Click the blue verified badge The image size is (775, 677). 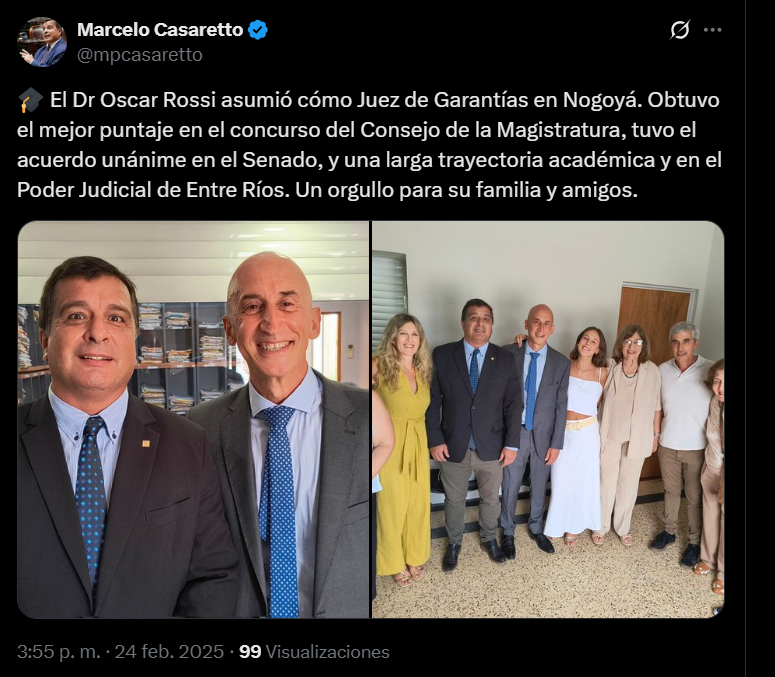[x=258, y=30]
